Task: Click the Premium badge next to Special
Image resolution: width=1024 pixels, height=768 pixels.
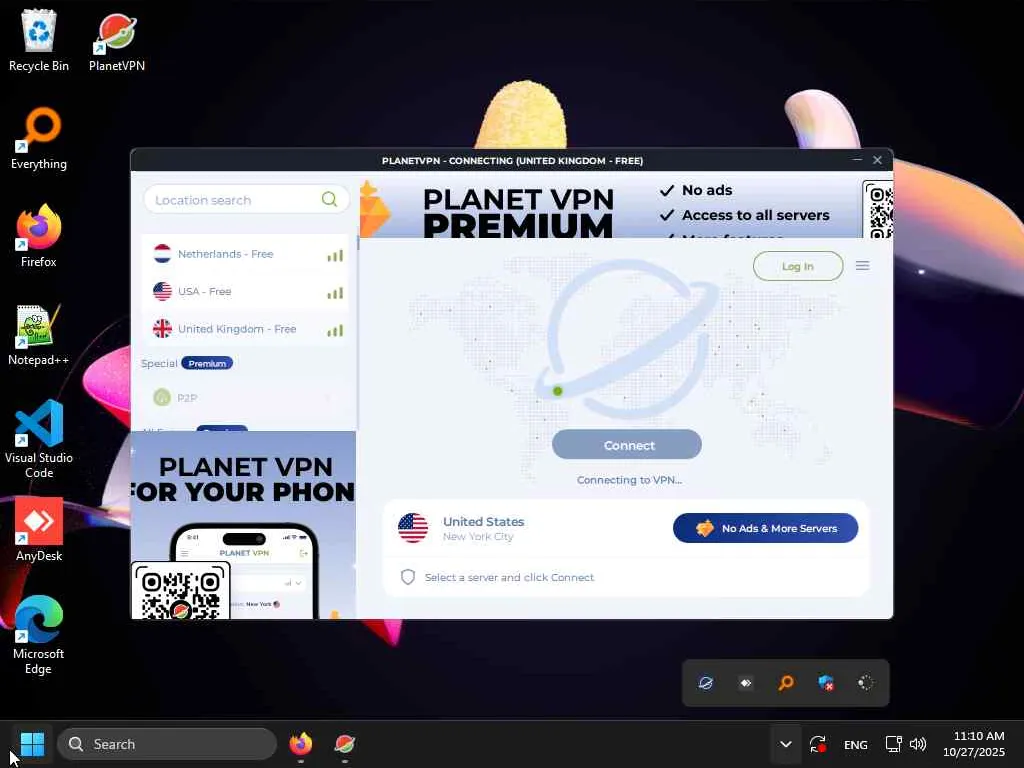Action: tap(207, 363)
